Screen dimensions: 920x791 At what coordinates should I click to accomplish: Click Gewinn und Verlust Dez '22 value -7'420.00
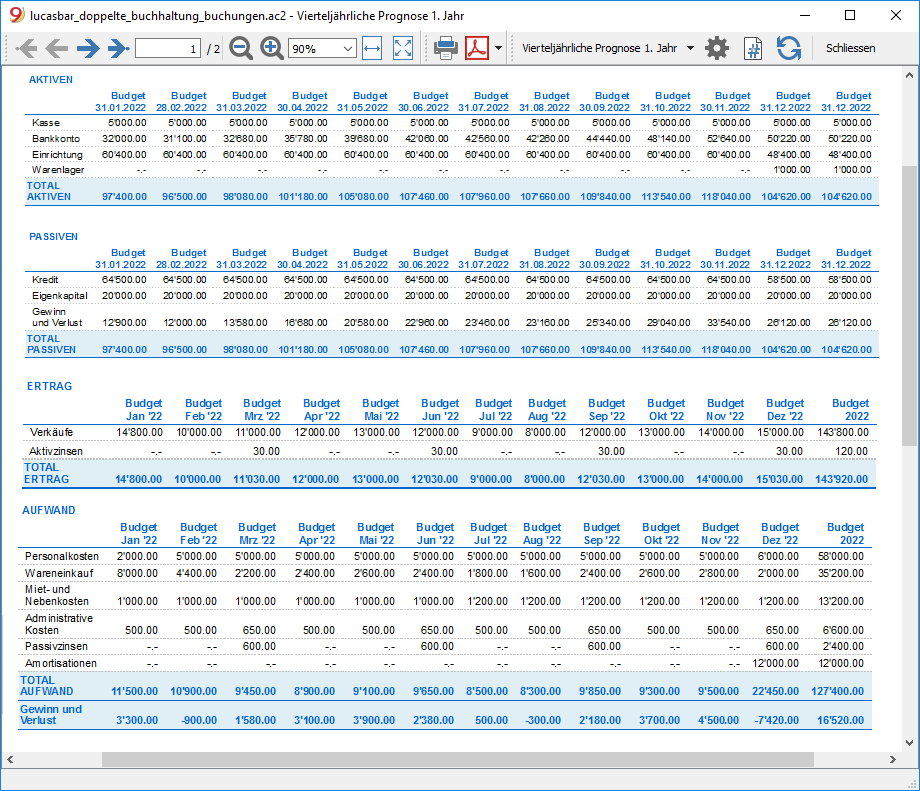pyautogui.click(x=776, y=720)
